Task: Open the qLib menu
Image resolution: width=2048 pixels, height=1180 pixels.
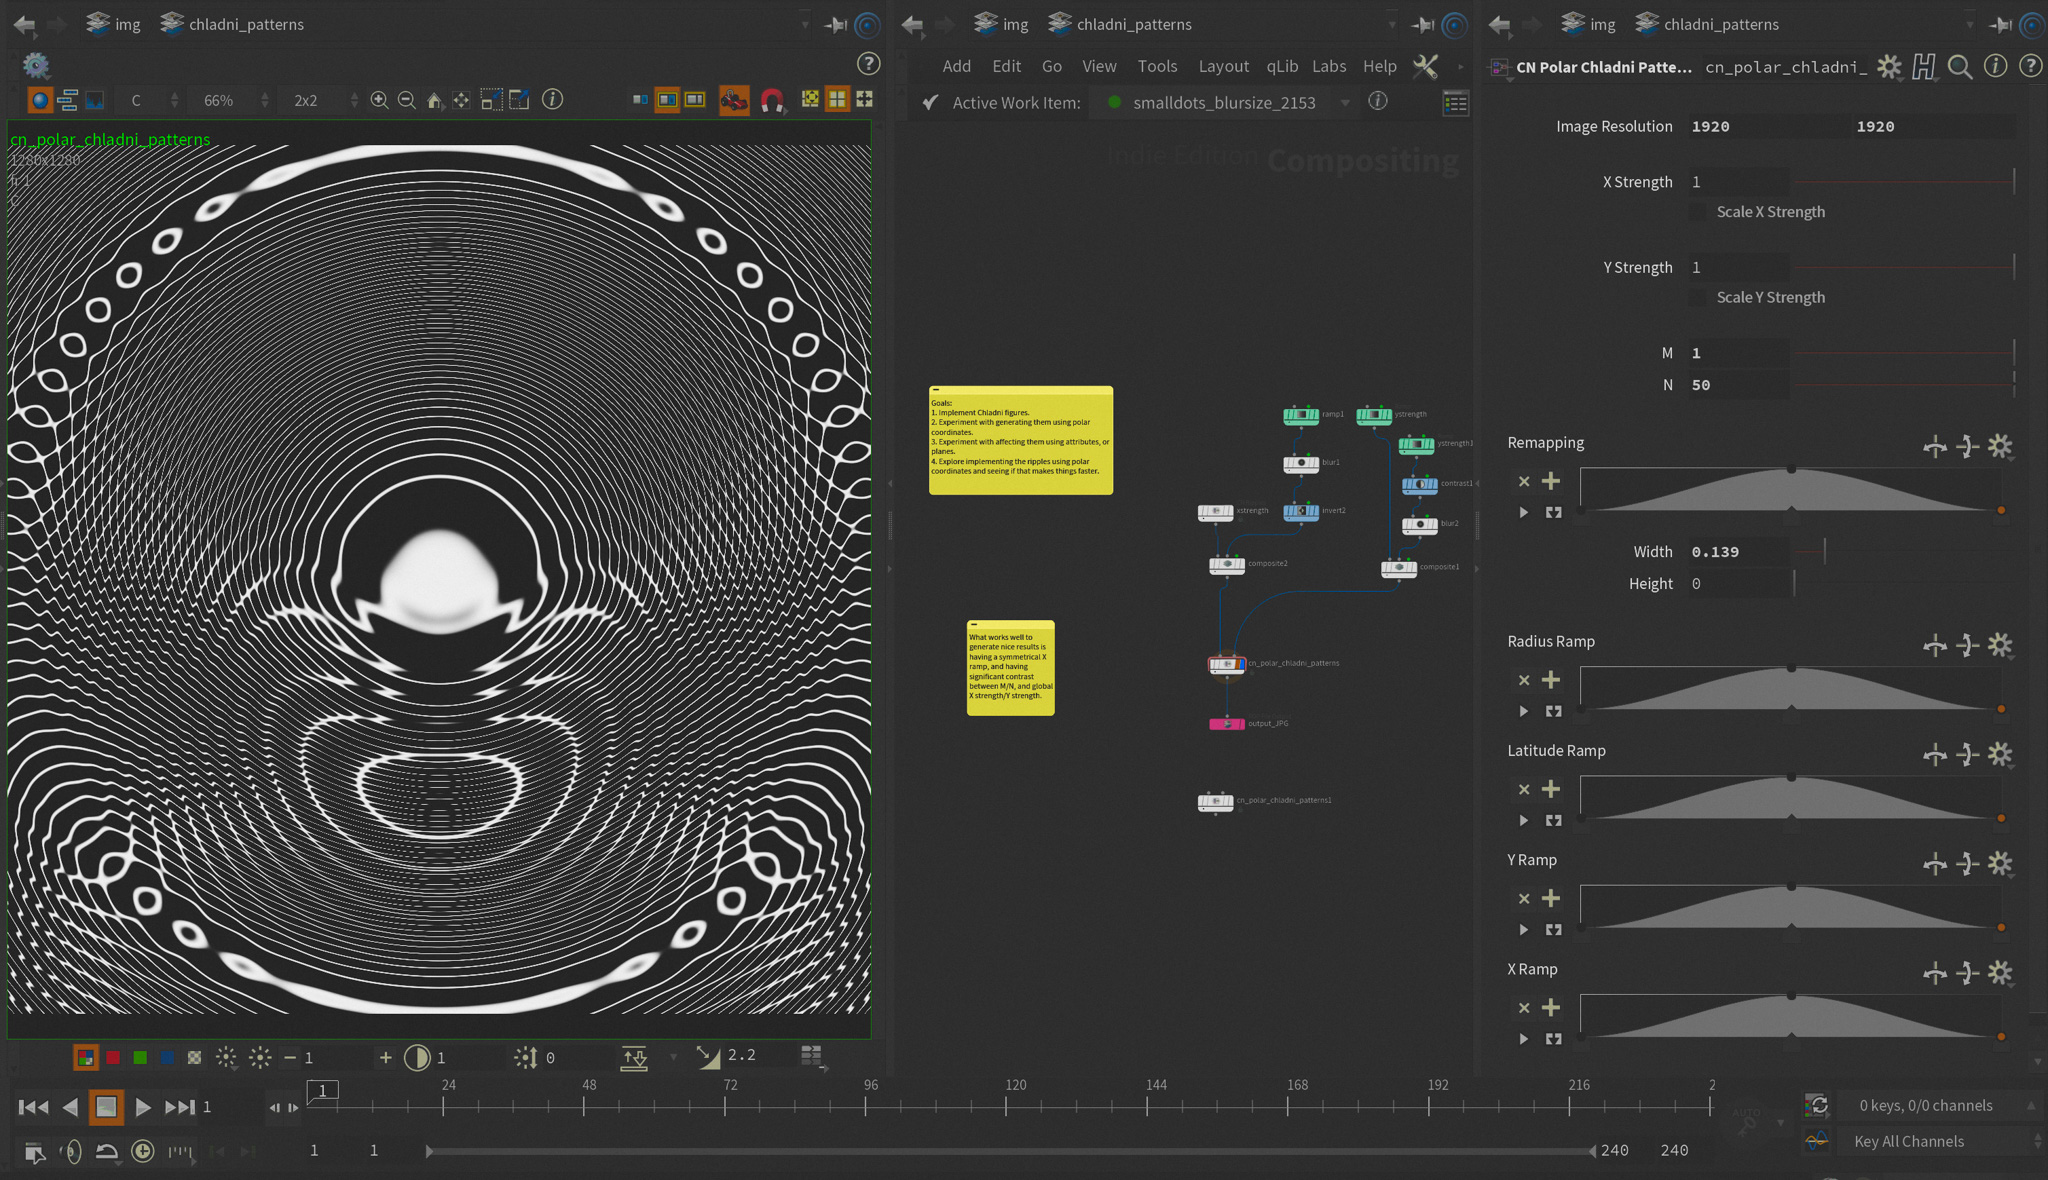Action: 1281,66
